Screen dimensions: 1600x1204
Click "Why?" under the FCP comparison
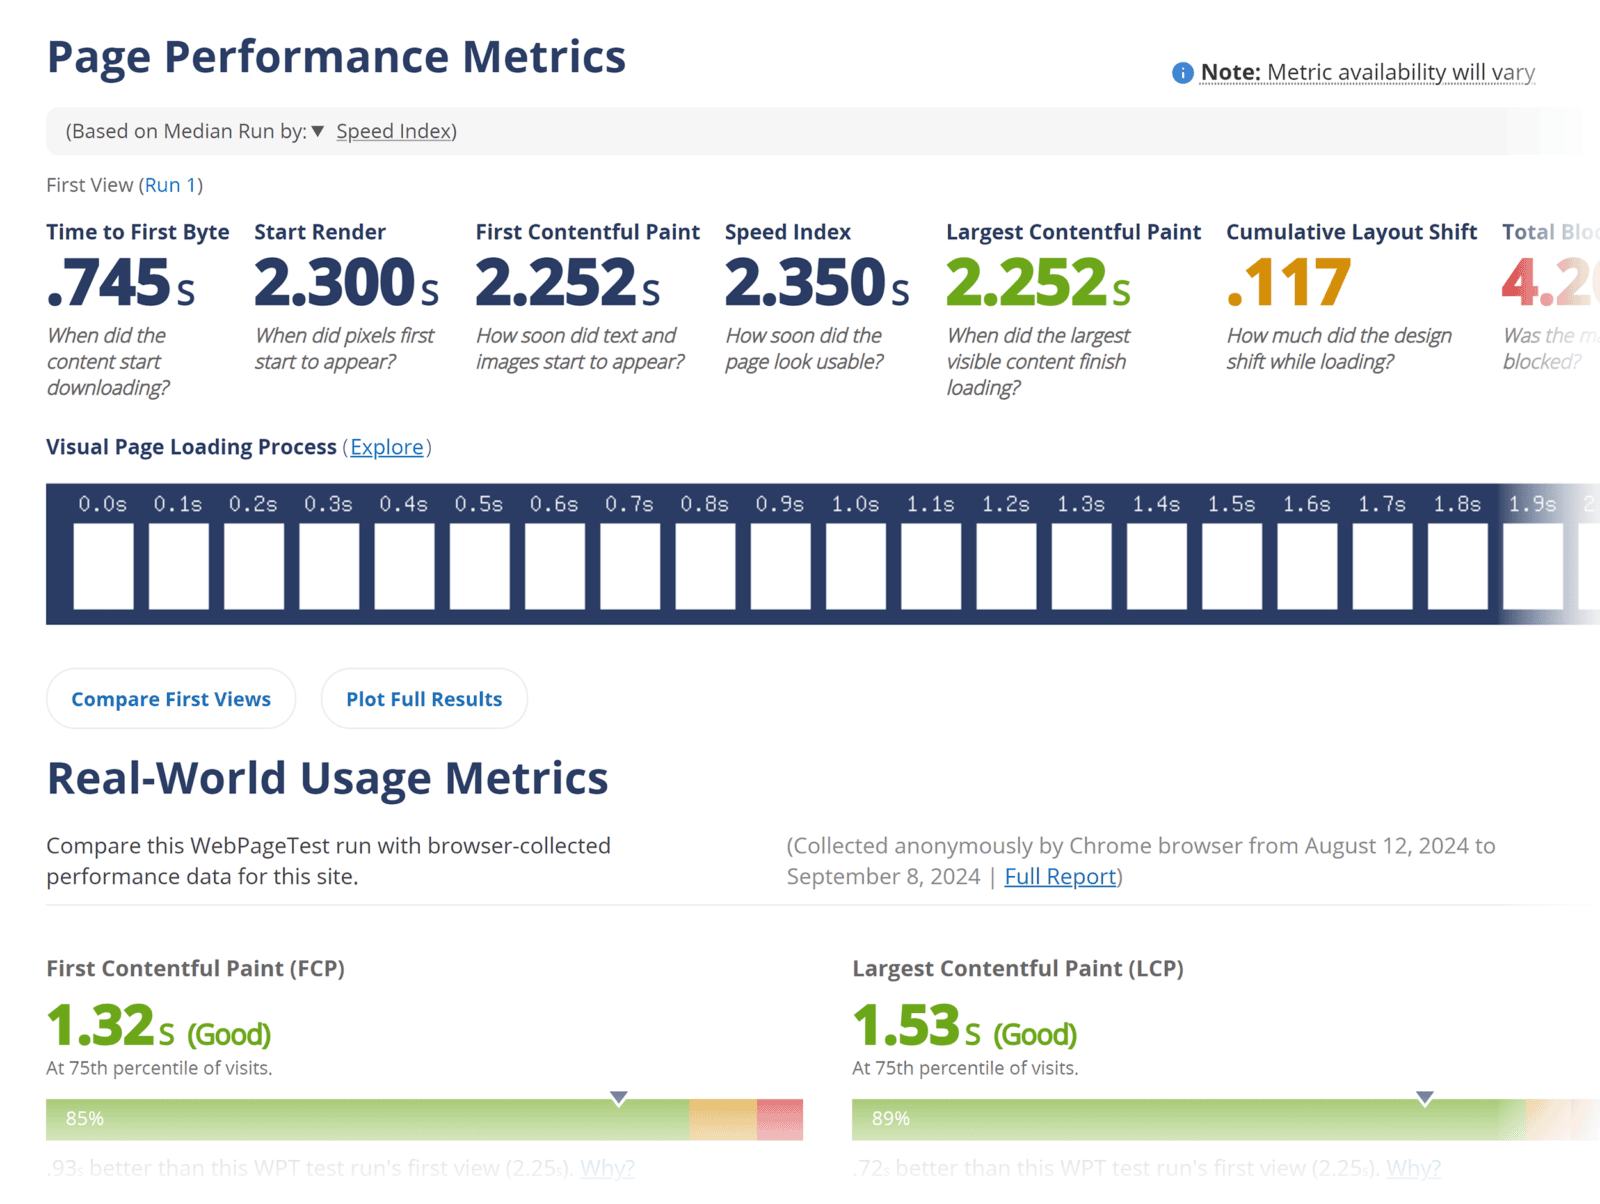[606, 1168]
